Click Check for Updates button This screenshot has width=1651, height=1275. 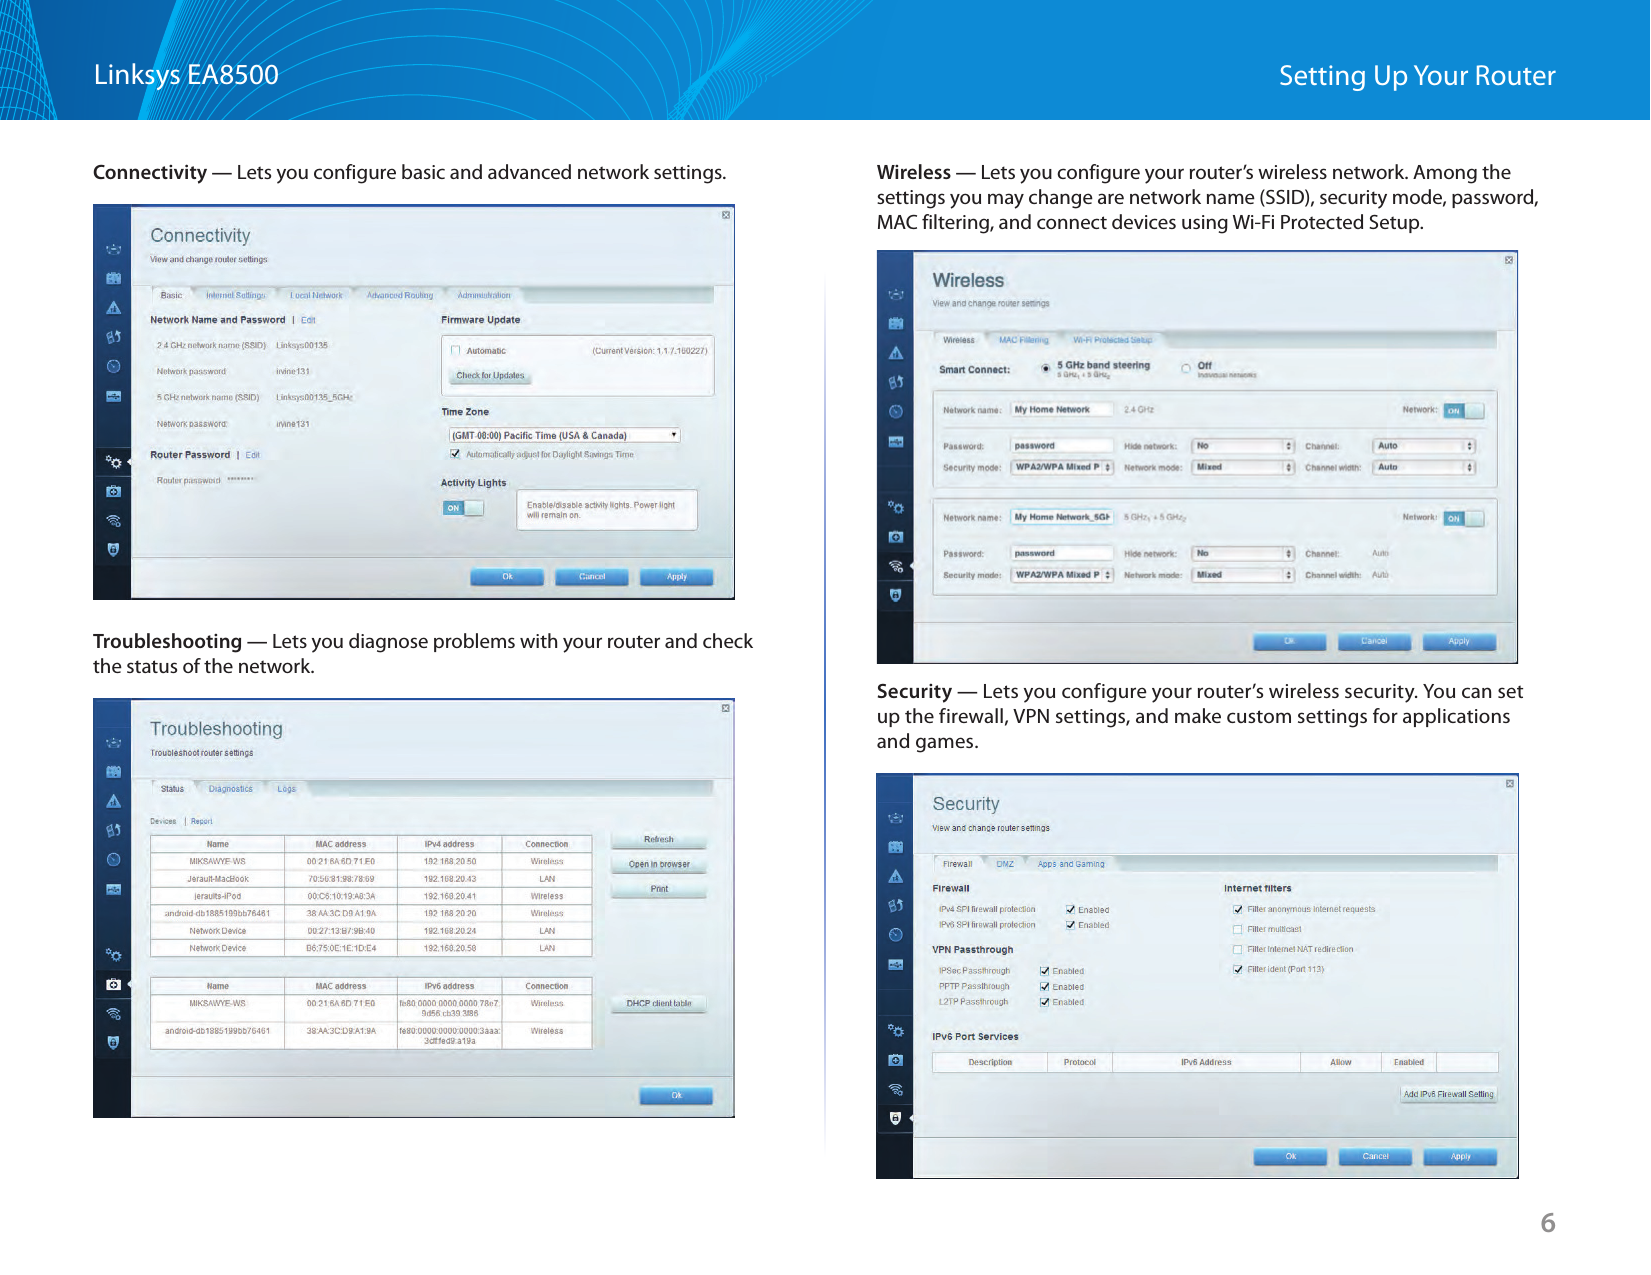490,376
